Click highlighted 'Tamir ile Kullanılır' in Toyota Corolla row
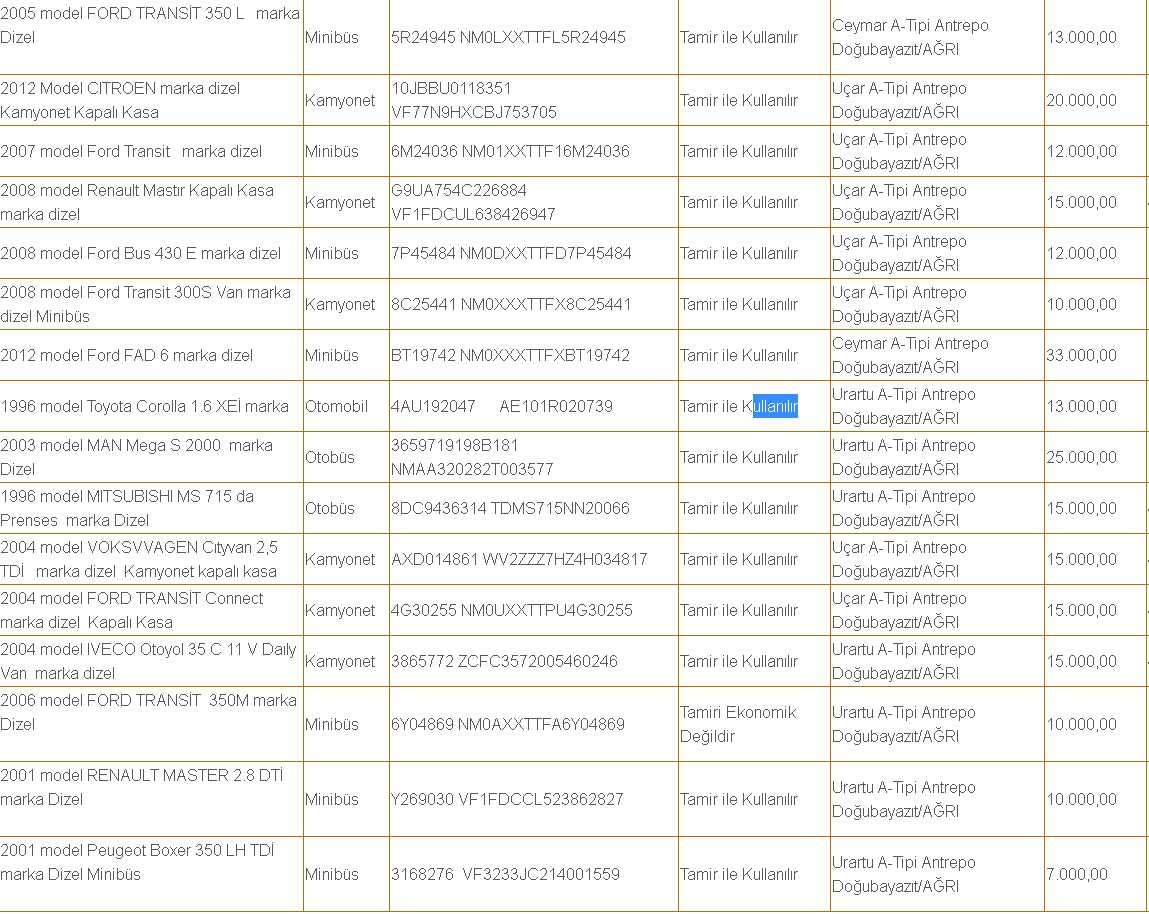The height and width of the screenshot is (914, 1149). [739, 407]
